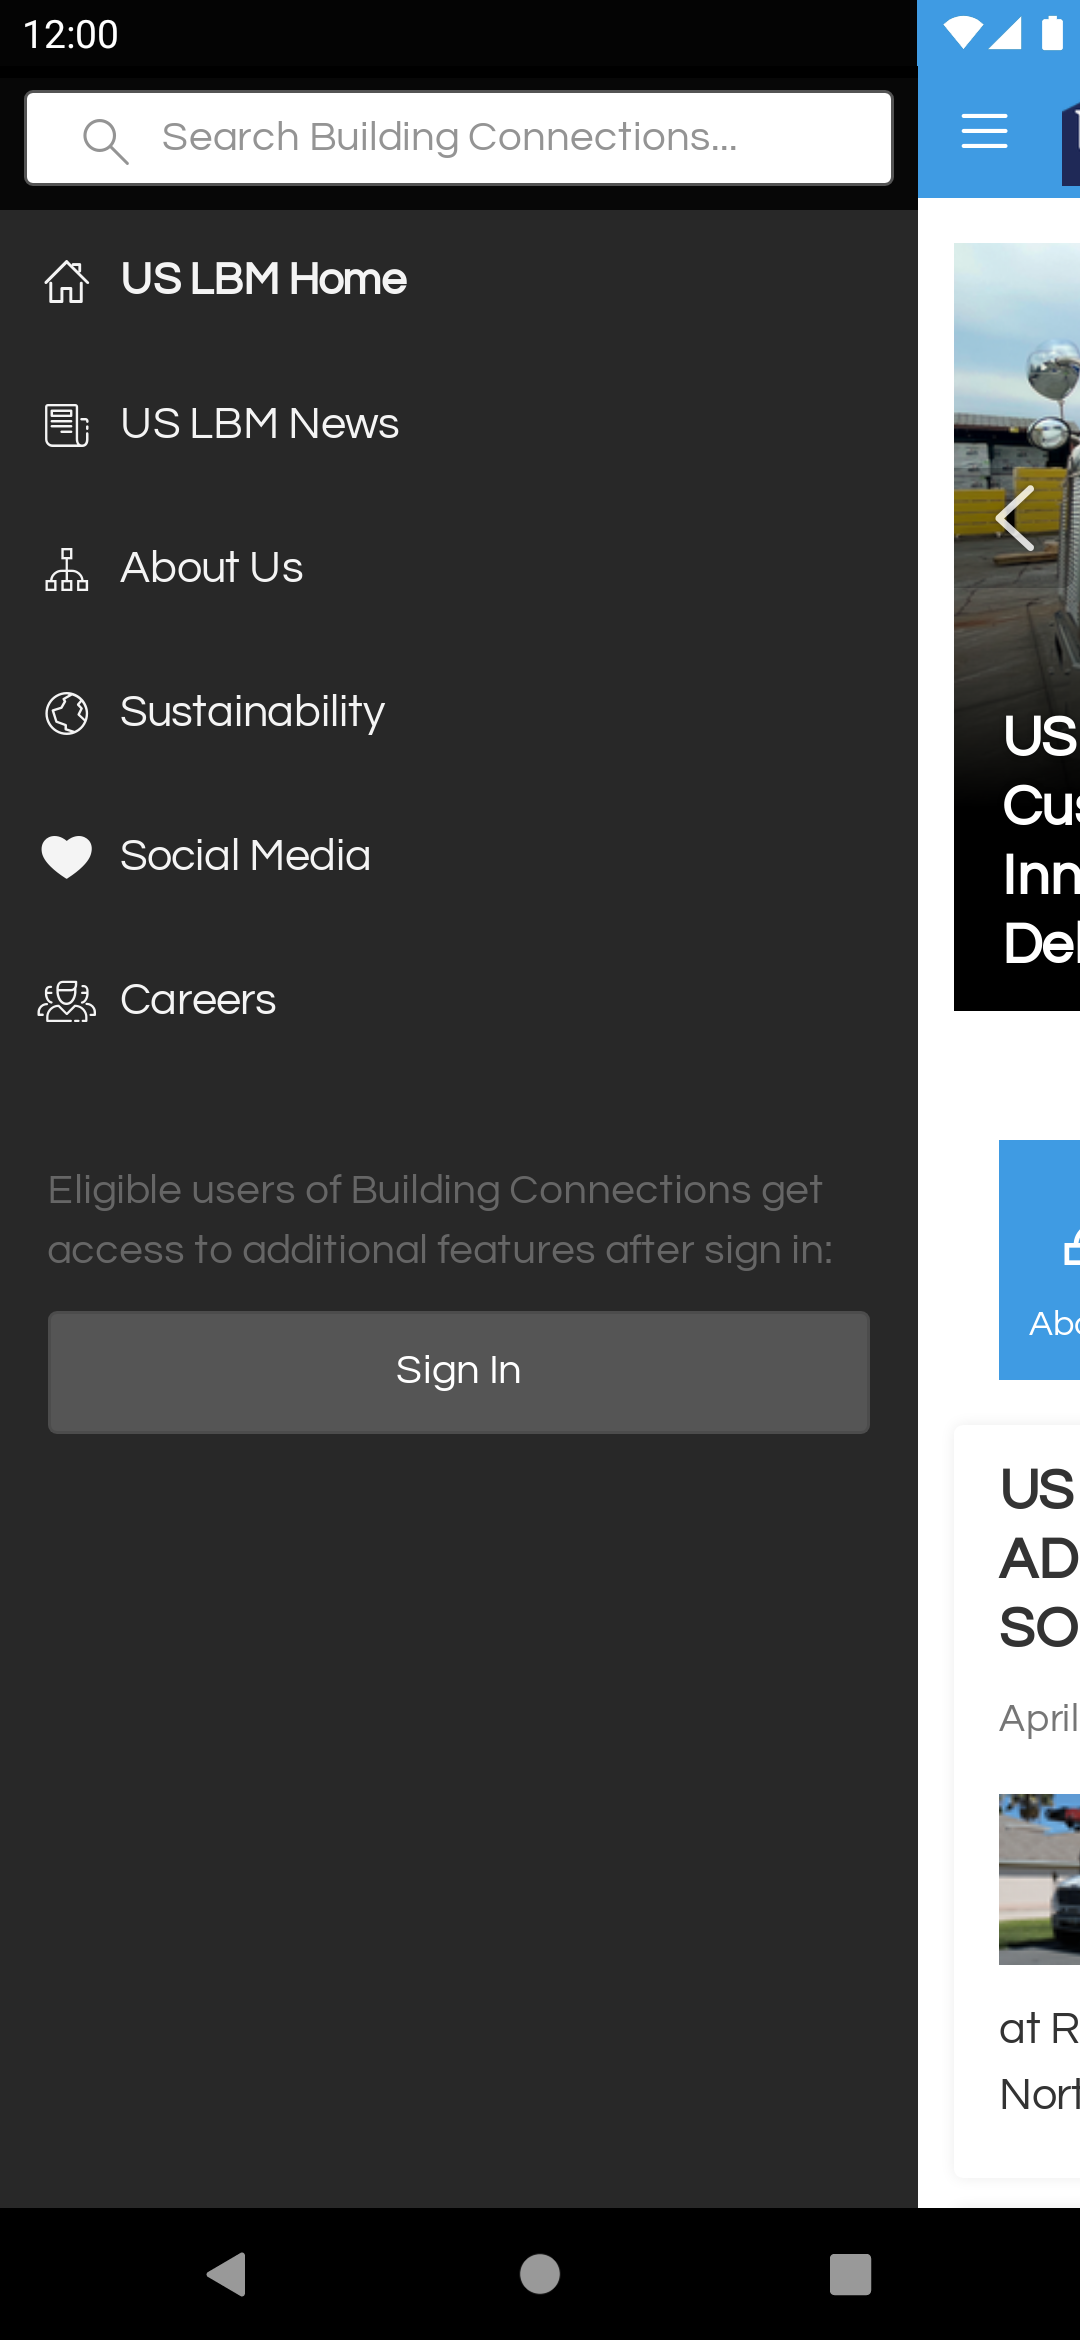Click the Sign In button
Image resolution: width=1080 pixels, height=2340 pixels.
[x=459, y=1372]
